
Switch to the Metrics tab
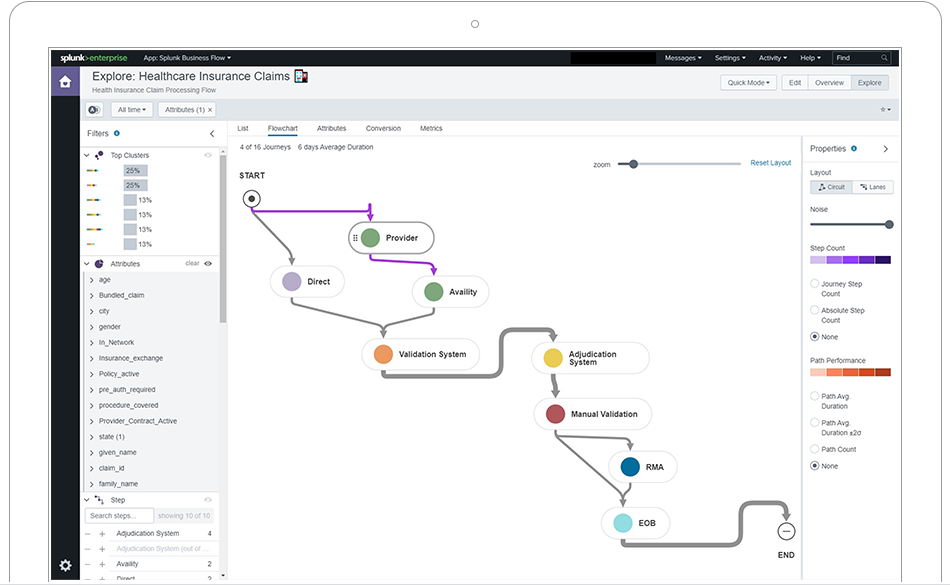click(x=431, y=128)
